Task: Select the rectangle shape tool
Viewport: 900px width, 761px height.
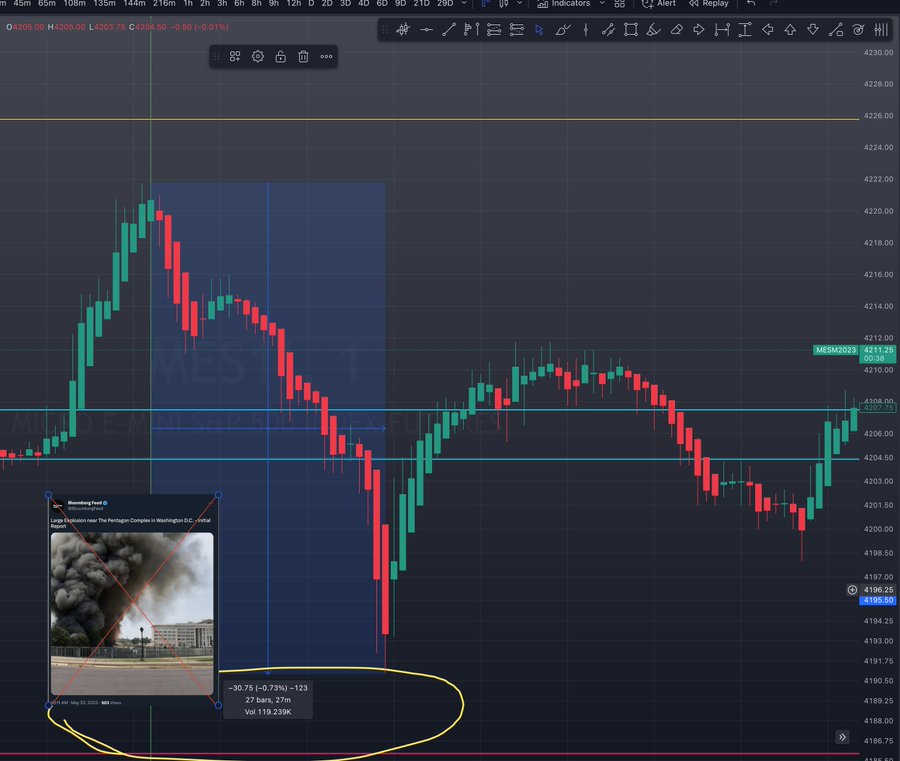Action: [631, 30]
